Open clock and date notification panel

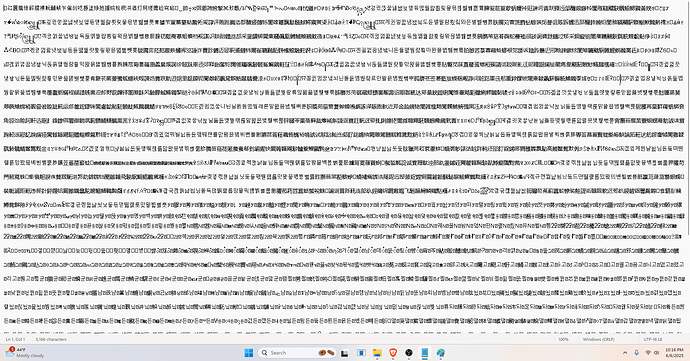pyautogui.click(x=674, y=353)
